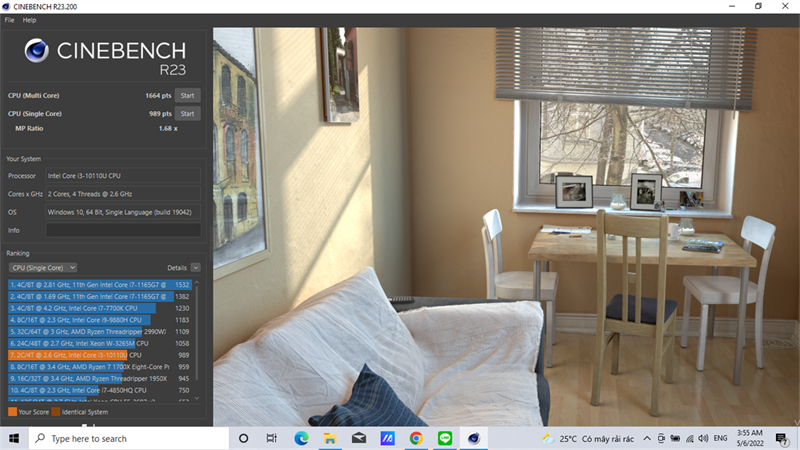Click the Meet Now tray icon
The height and width of the screenshot is (450, 800).
click(661, 438)
